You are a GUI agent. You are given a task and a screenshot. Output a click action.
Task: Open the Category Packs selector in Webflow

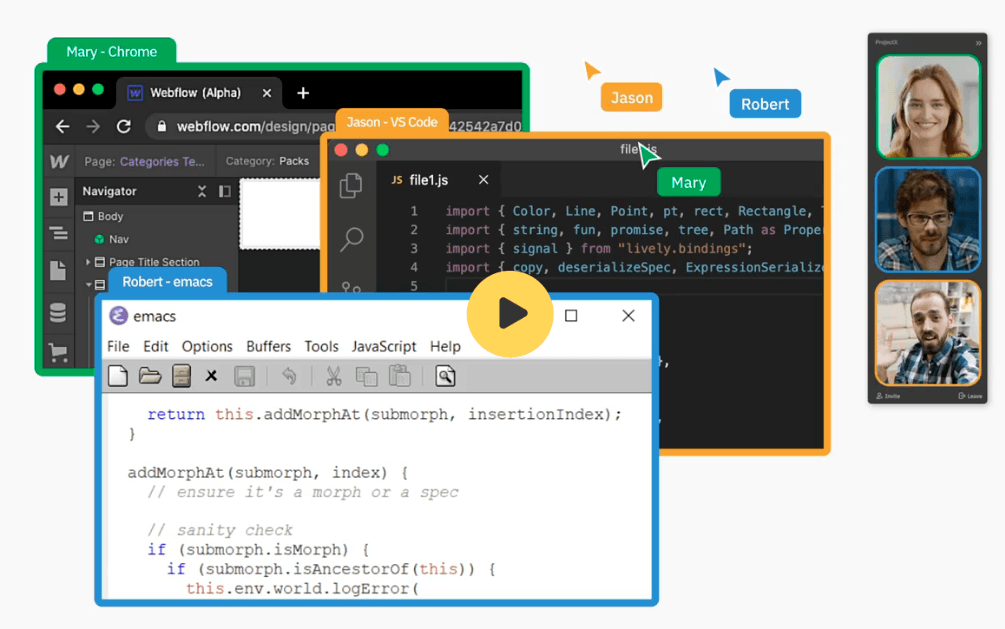pyautogui.click(x=267, y=161)
